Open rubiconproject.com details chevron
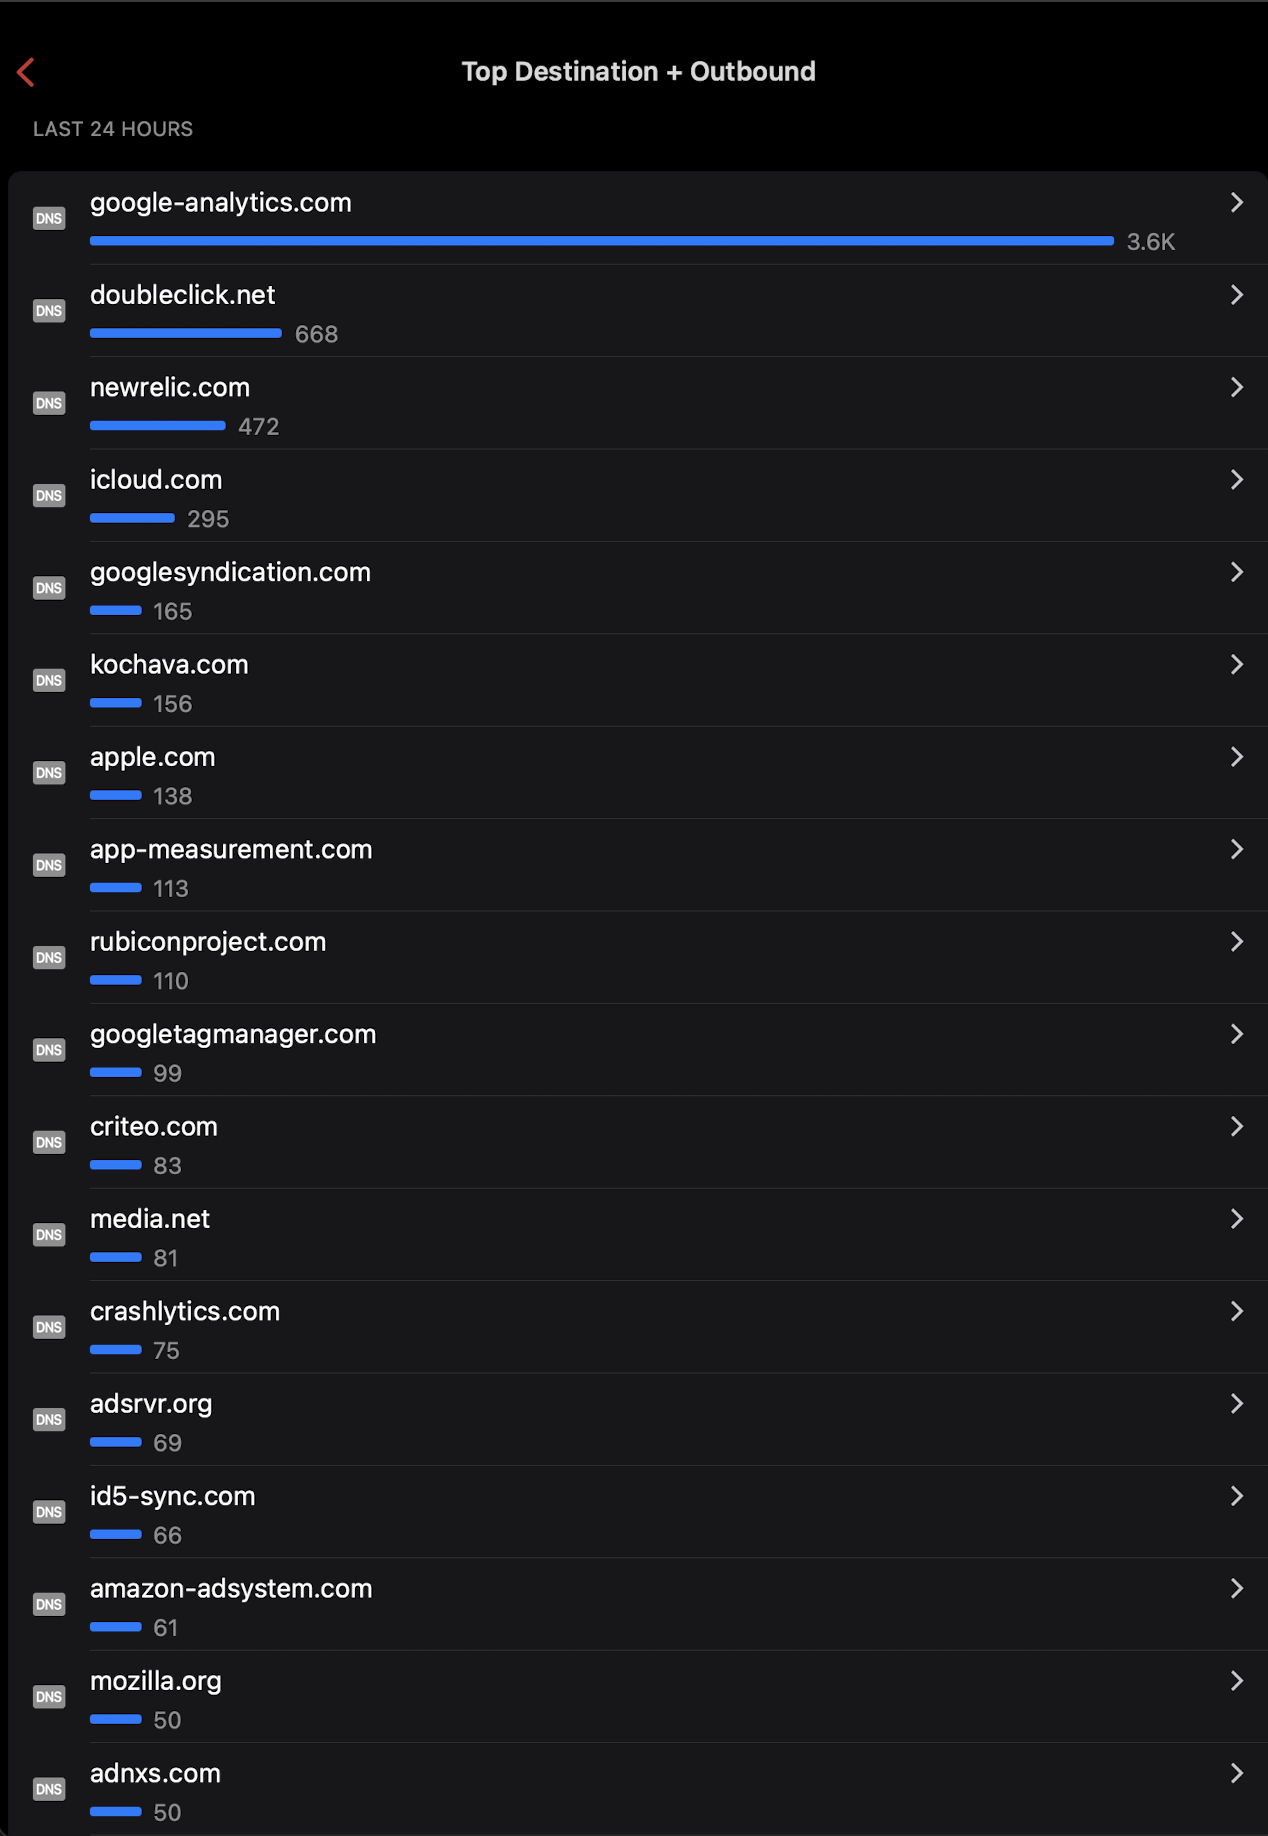The image size is (1268, 1836). pos(1237,942)
